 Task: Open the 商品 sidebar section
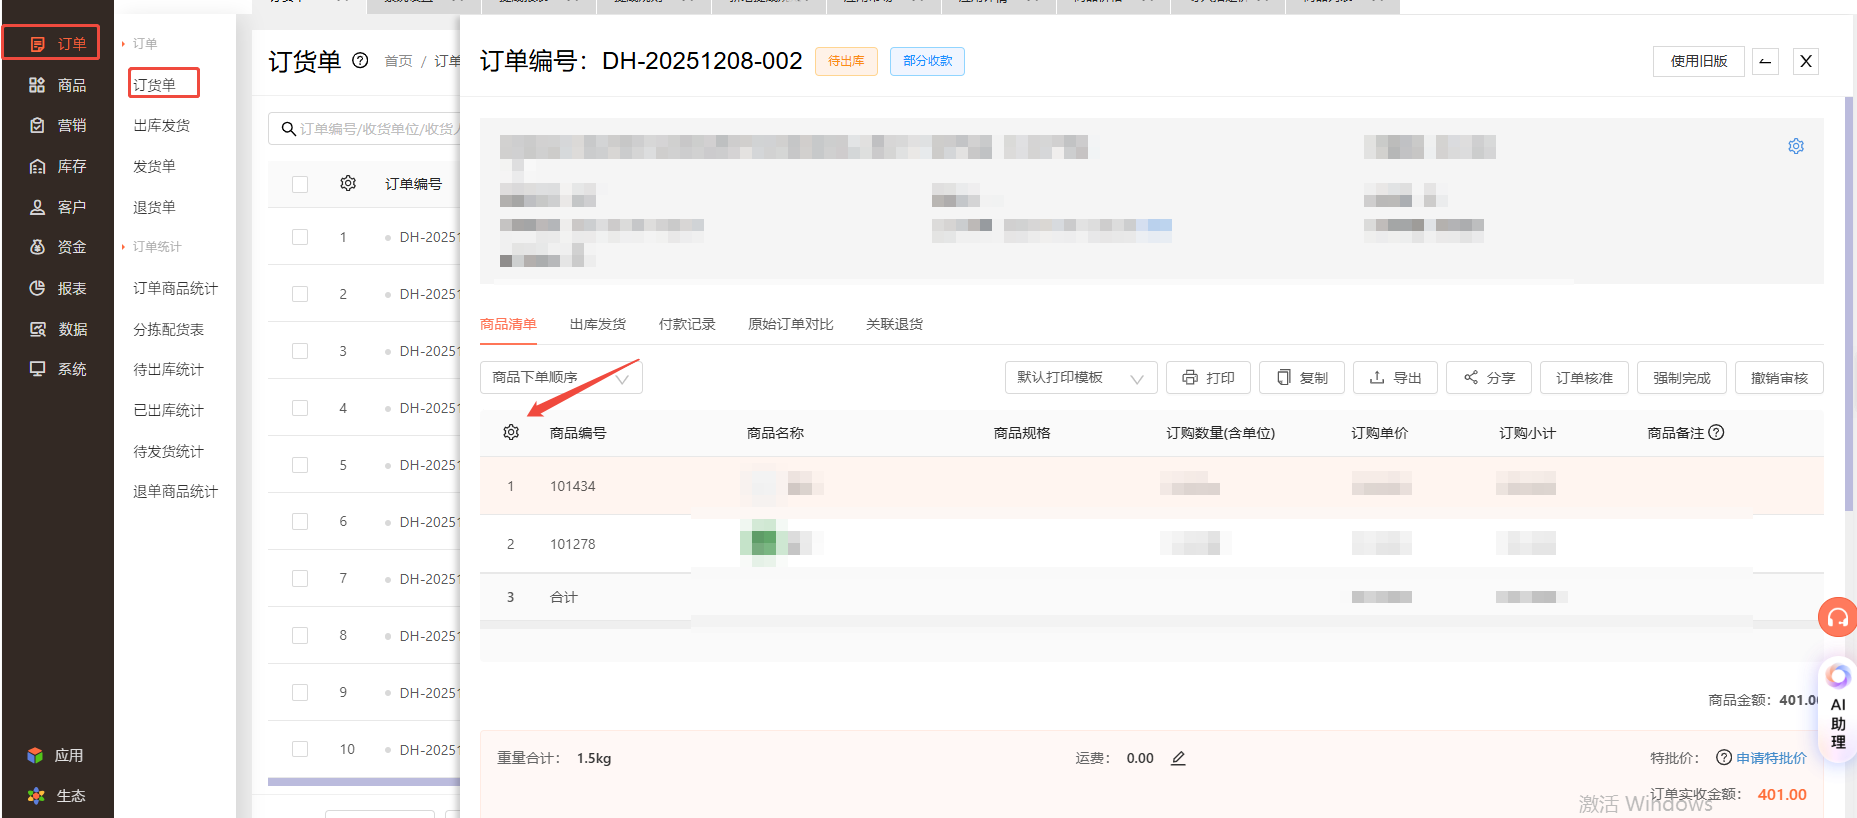57,85
